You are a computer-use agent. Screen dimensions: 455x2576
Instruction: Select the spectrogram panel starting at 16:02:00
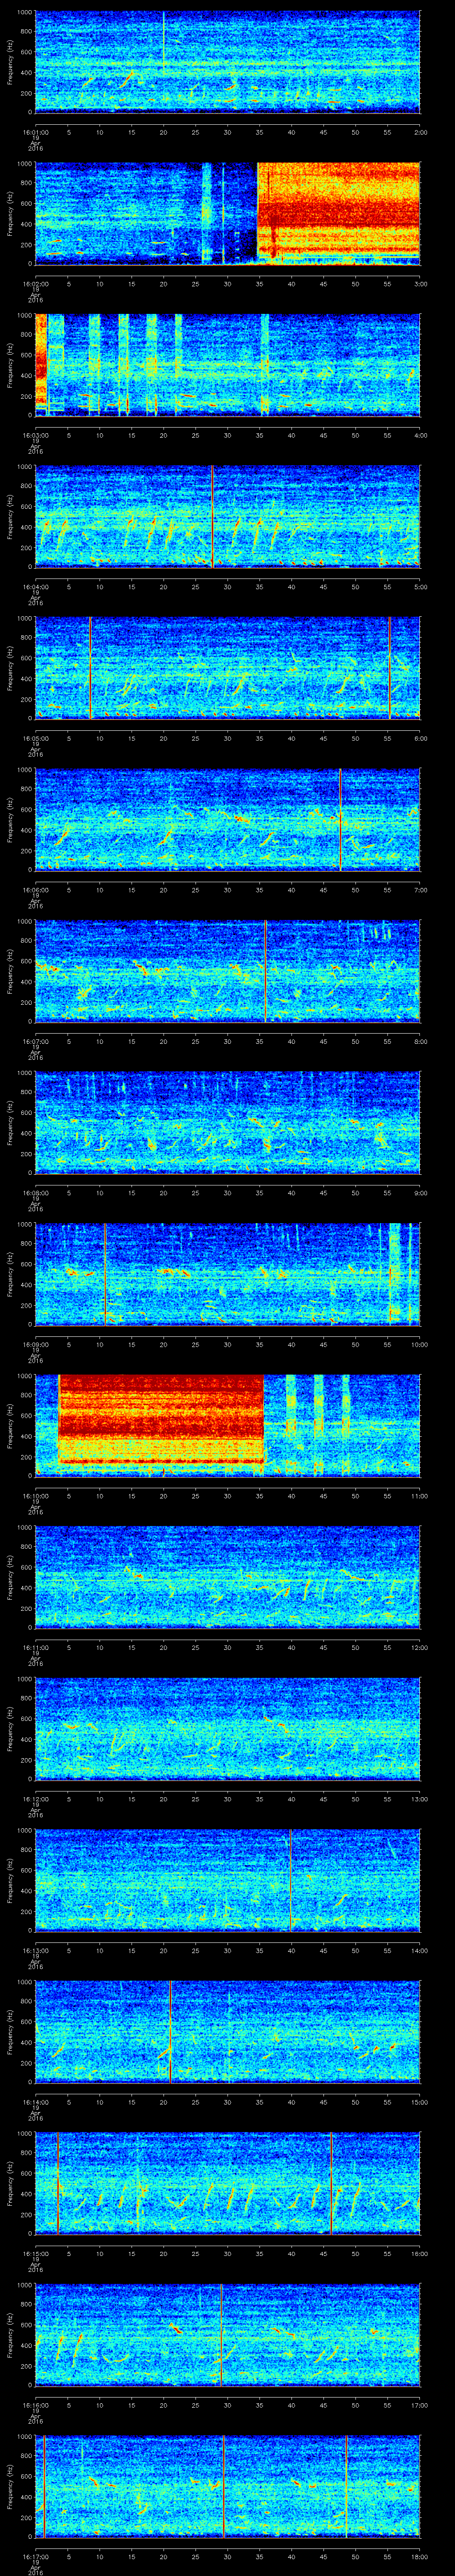coord(227,214)
